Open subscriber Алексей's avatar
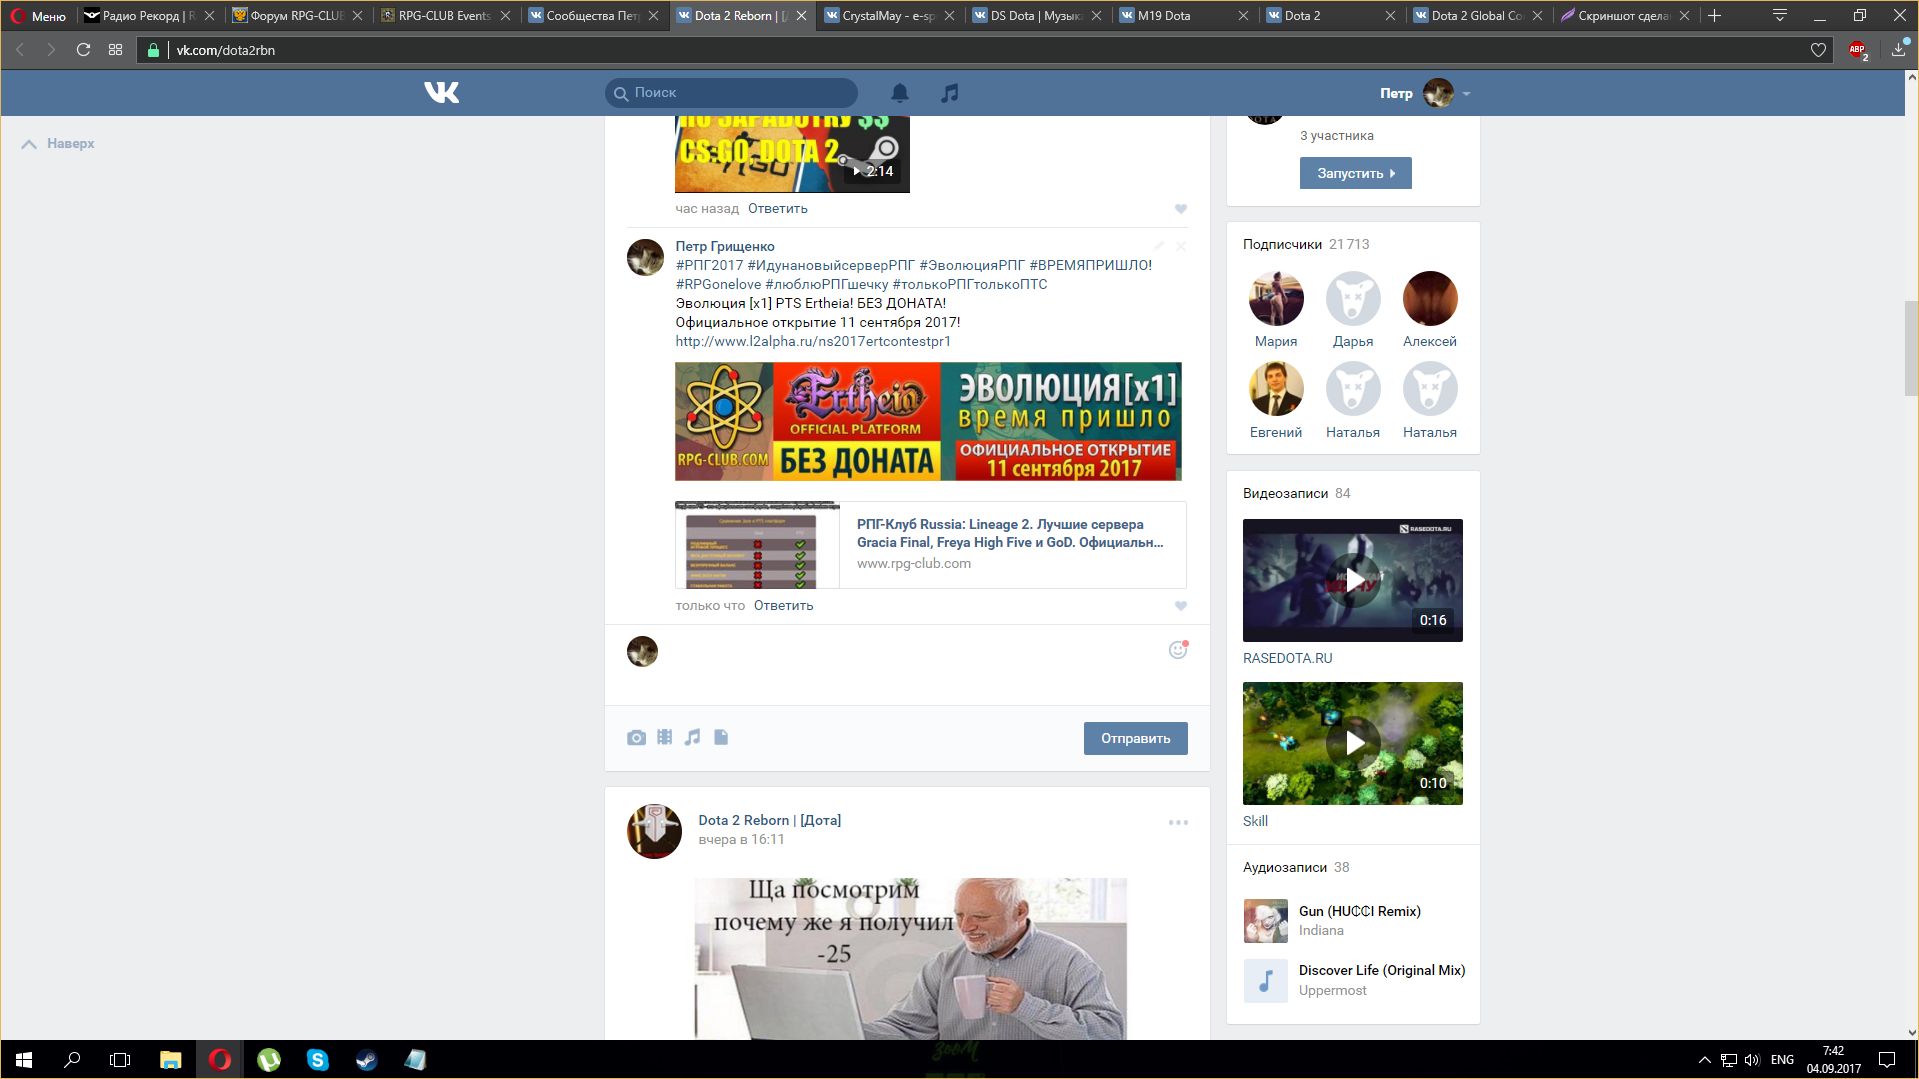 1430,298
